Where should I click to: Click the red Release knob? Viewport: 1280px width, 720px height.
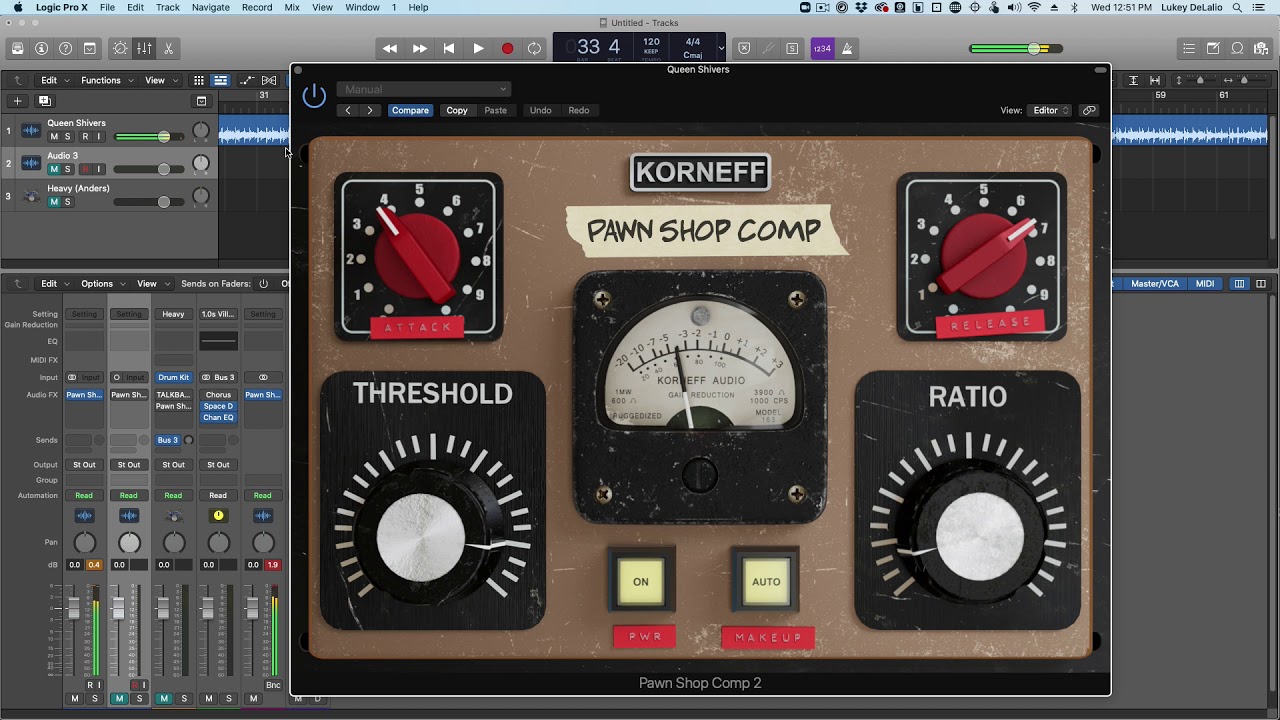(x=984, y=256)
